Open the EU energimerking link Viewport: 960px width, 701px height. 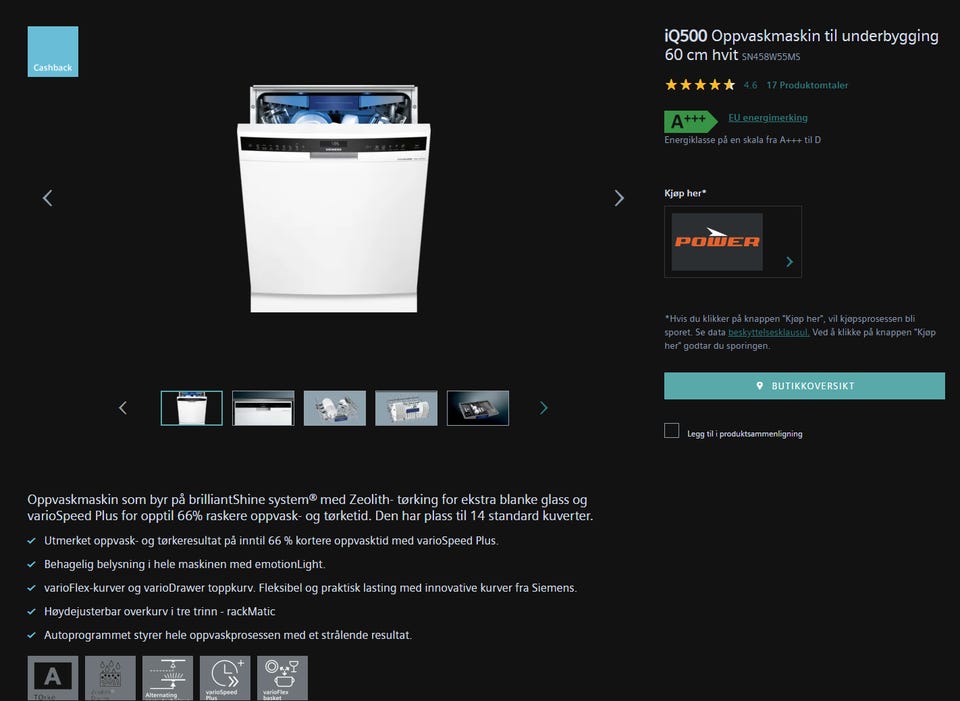click(768, 118)
